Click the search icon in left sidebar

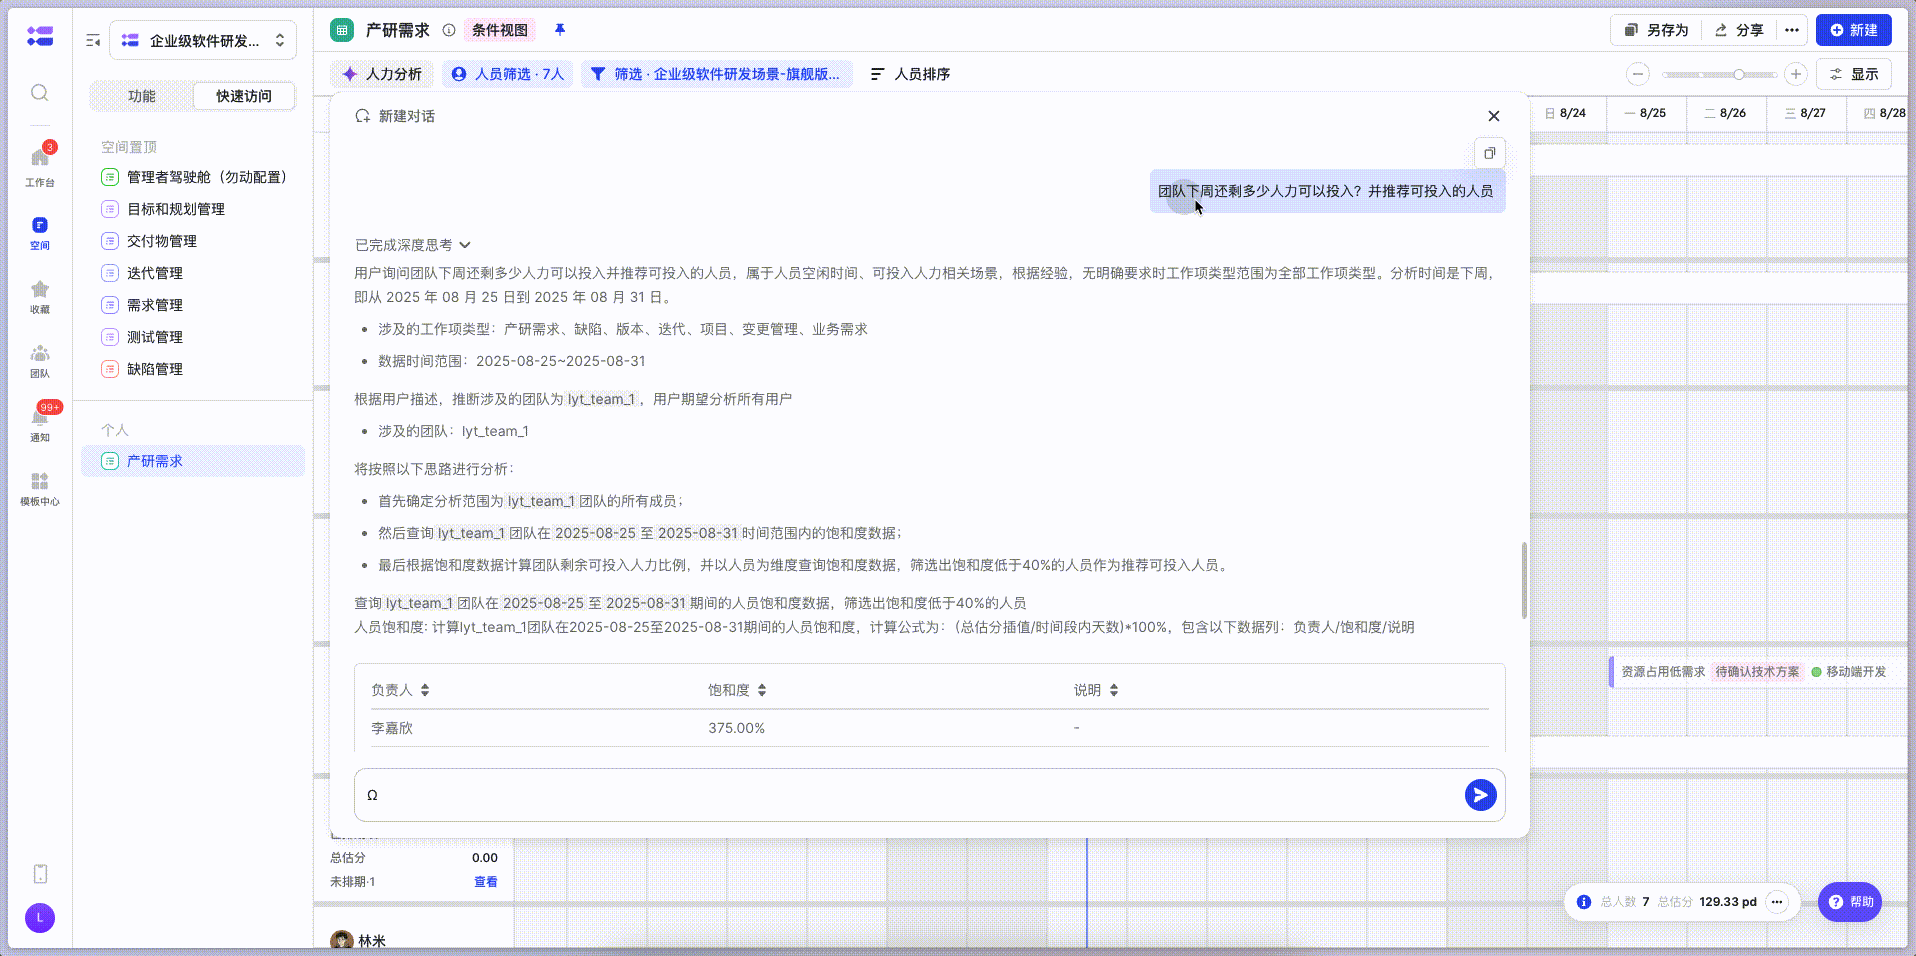point(40,93)
